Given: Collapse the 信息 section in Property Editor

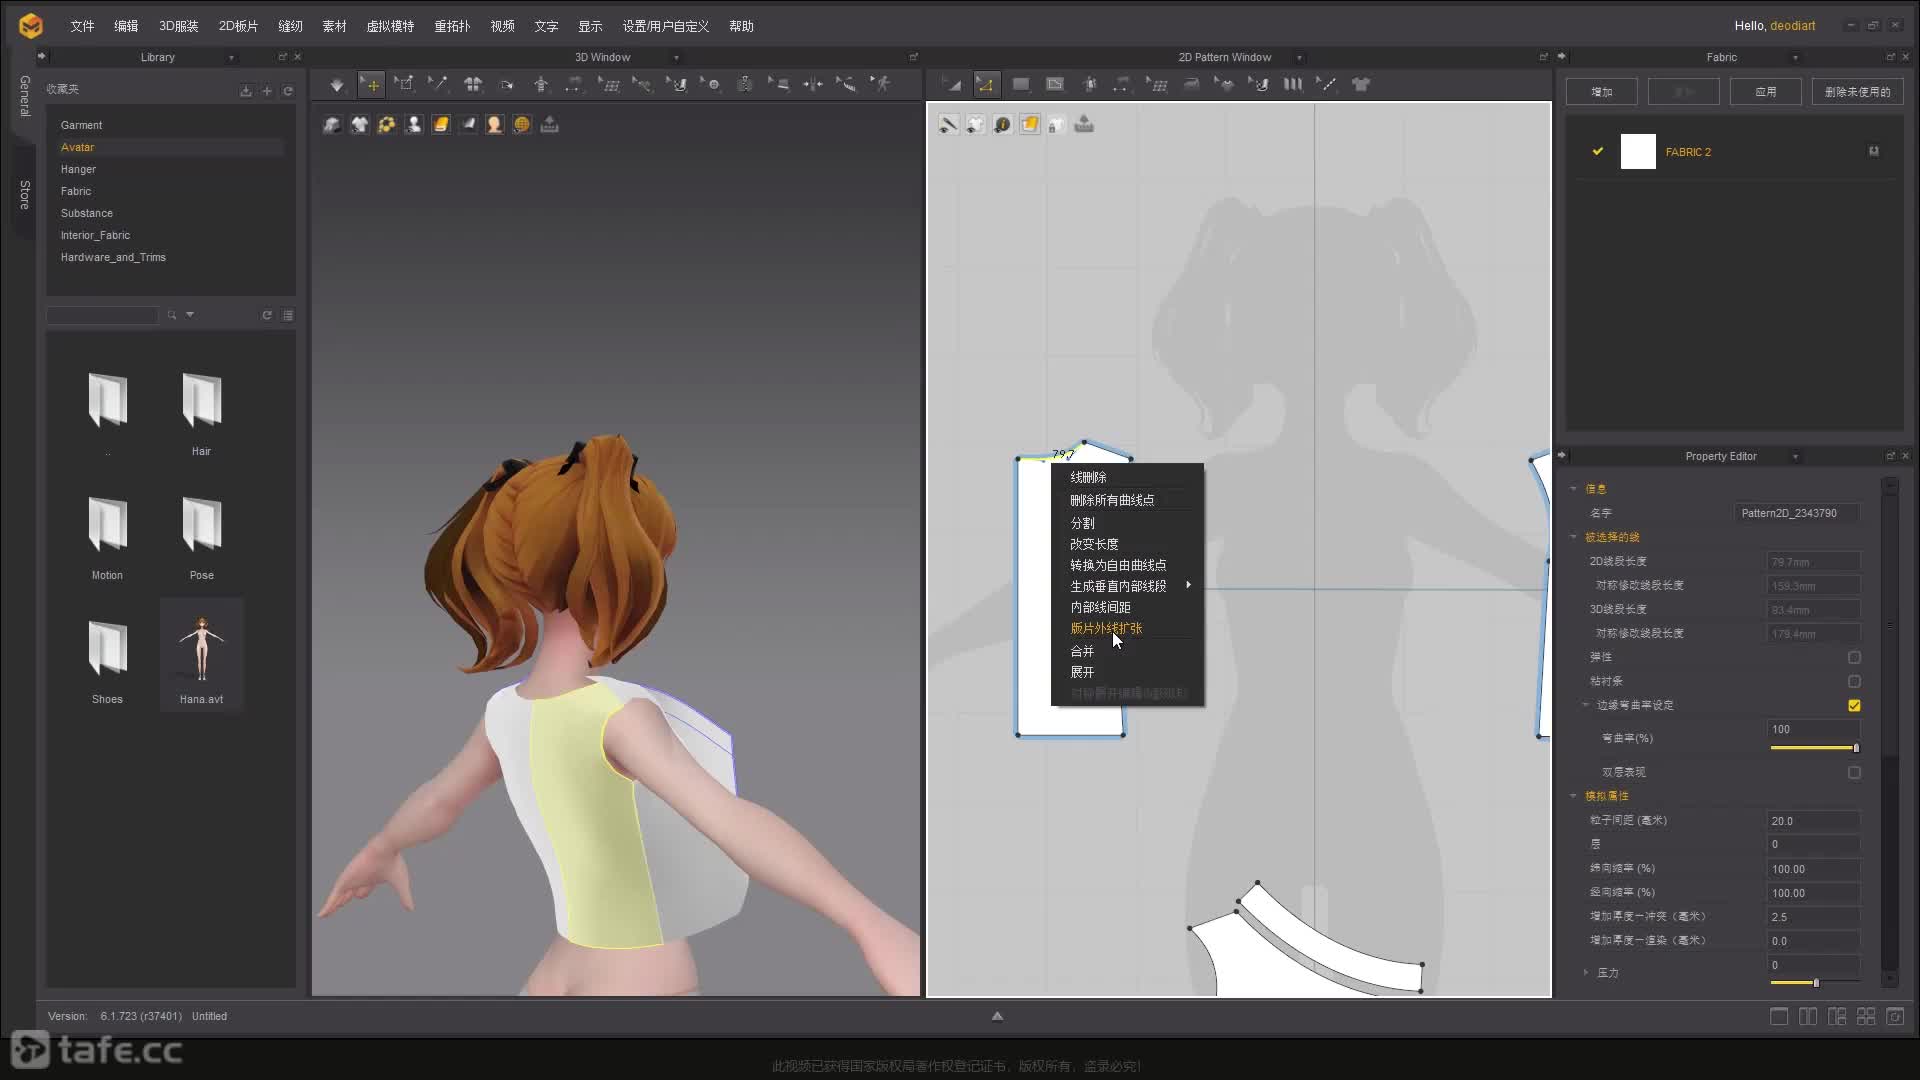Looking at the screenshot, I should click(1574, 489).
